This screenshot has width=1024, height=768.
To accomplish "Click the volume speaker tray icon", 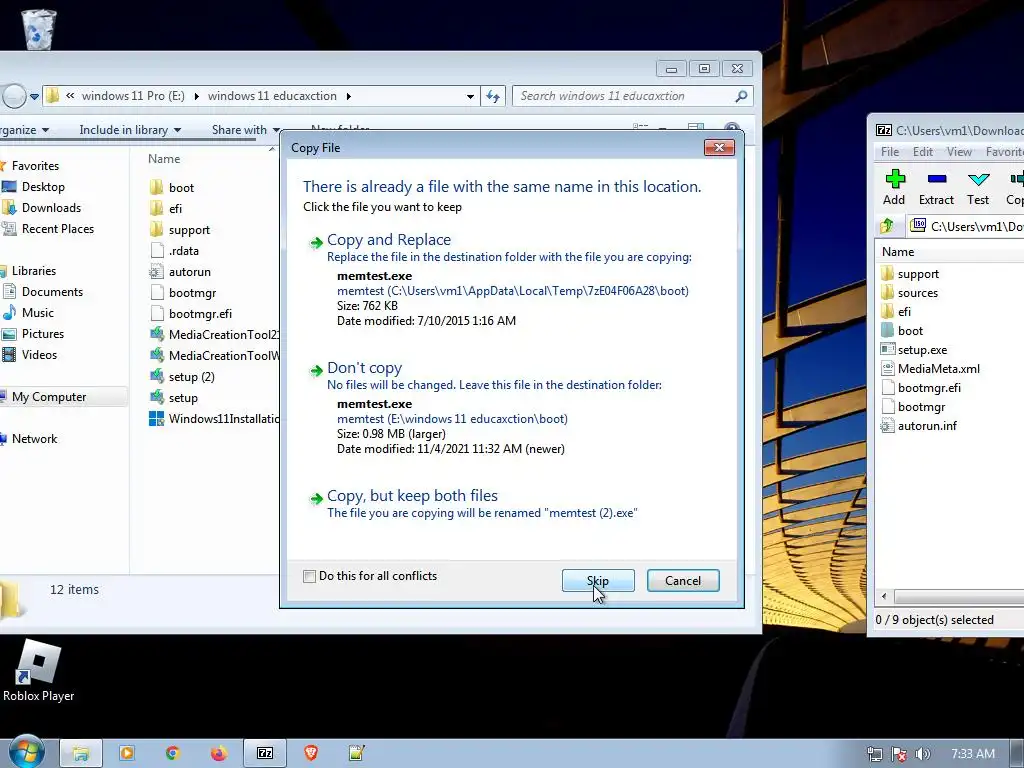I will coord(922,754).
